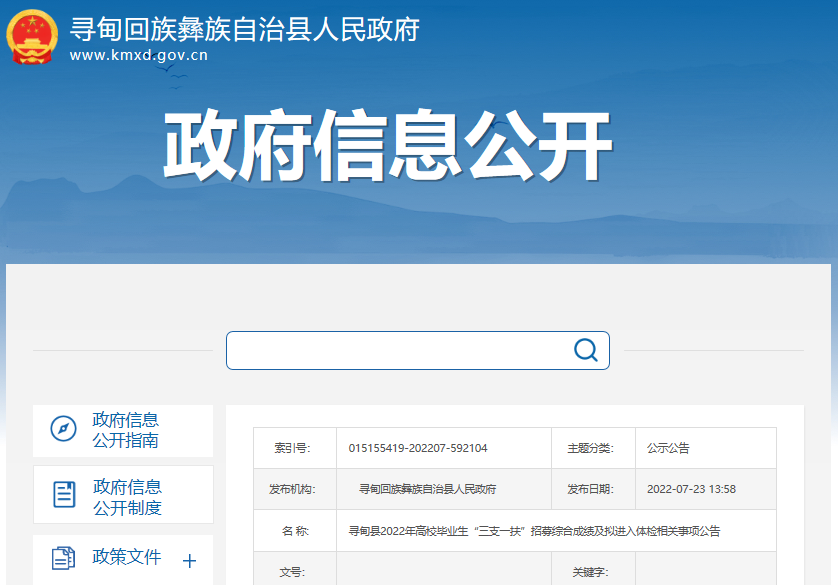Open the 政府信息公开制度 link text
838x585 pixels.
127,497
